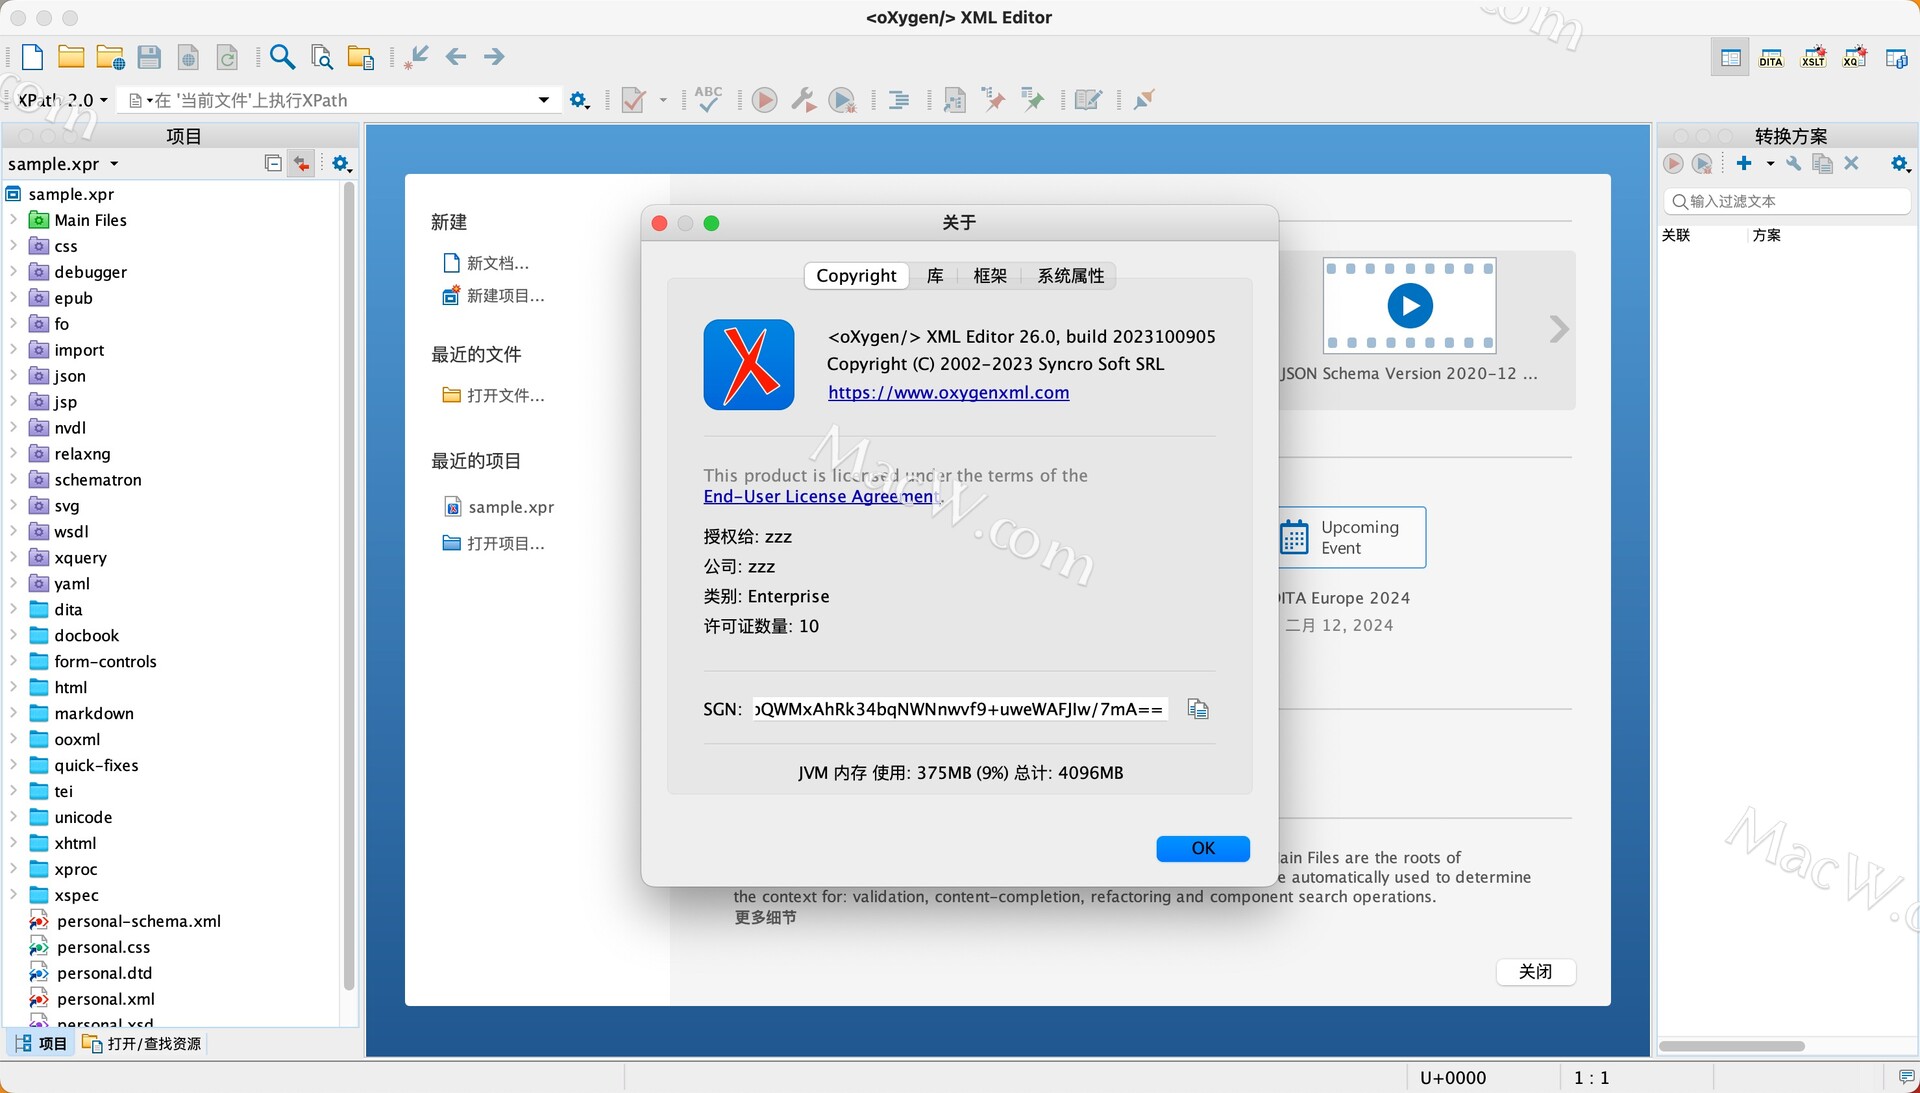Click the Back arrow in toolbar
Viewport: 1920px width, 1093px height.
pyautogui.click(x=456, y=57)
